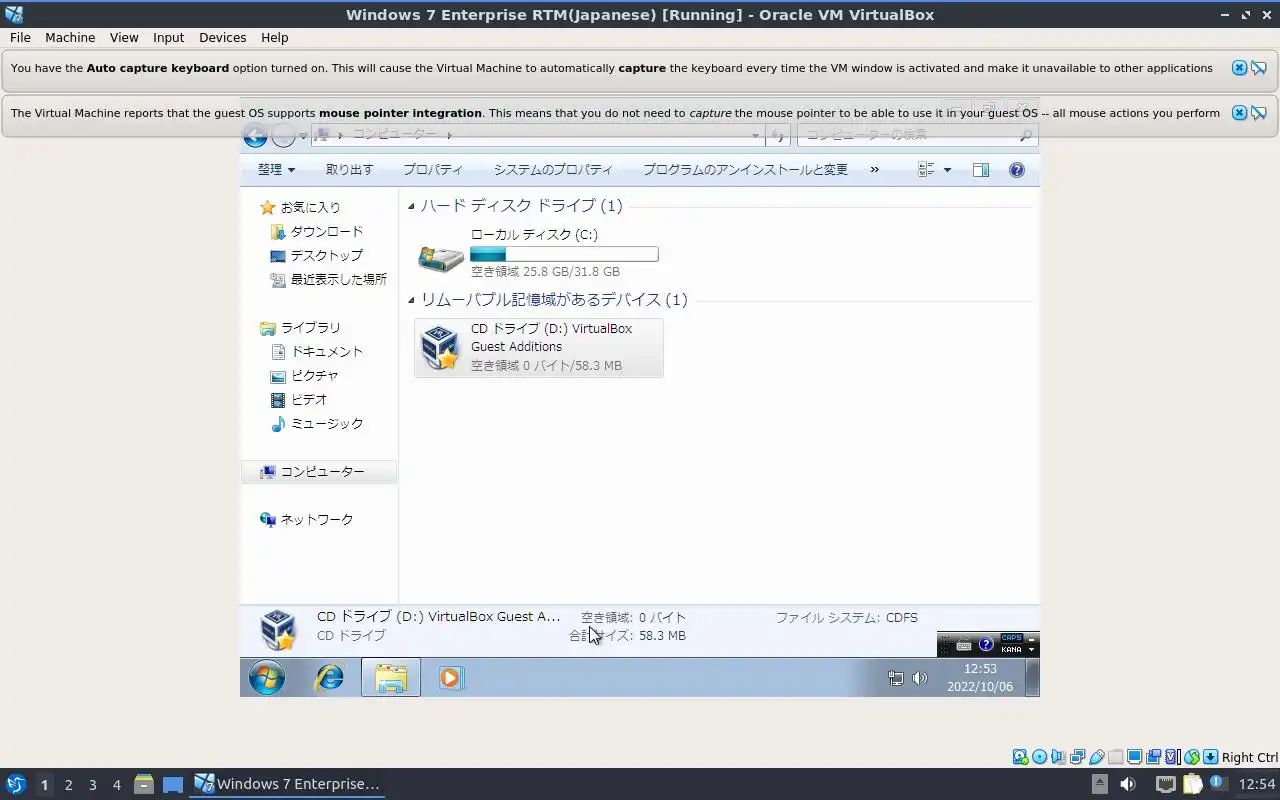Select デスクトップ in the navigation pane
The width and height of the screenshot is (1280, 800).
pos(317,255)
